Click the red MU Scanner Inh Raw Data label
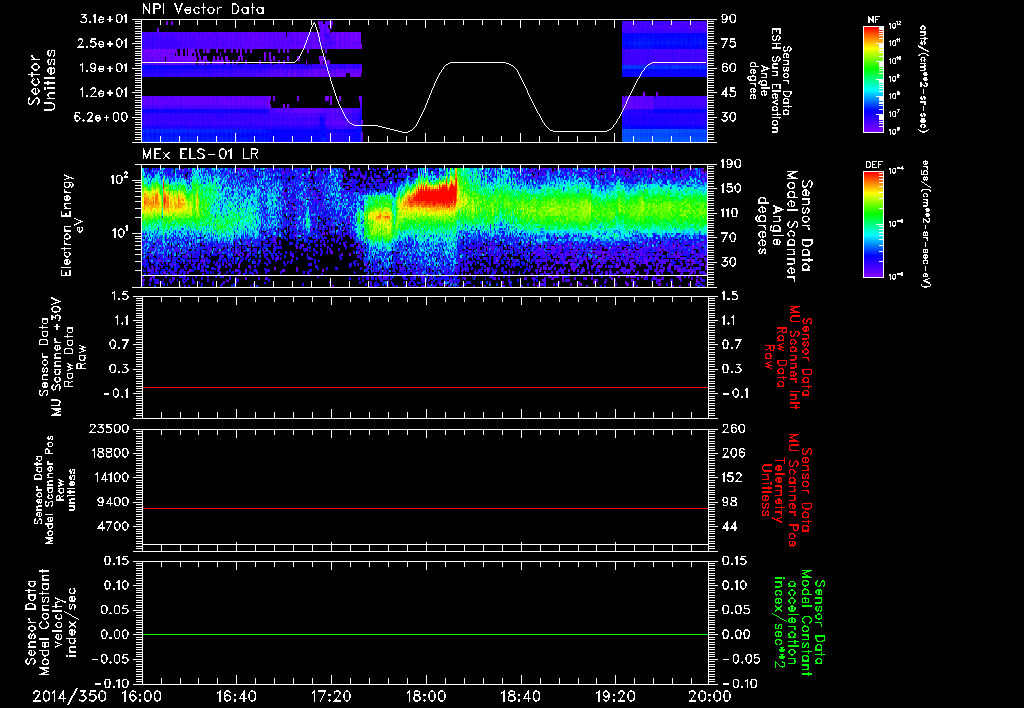The width and height of the screenshot is (1024, 708). click(x=788, y=357)
